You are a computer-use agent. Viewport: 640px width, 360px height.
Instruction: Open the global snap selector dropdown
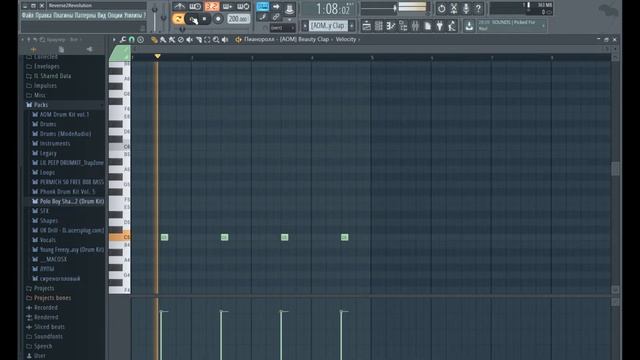[282, 28]
